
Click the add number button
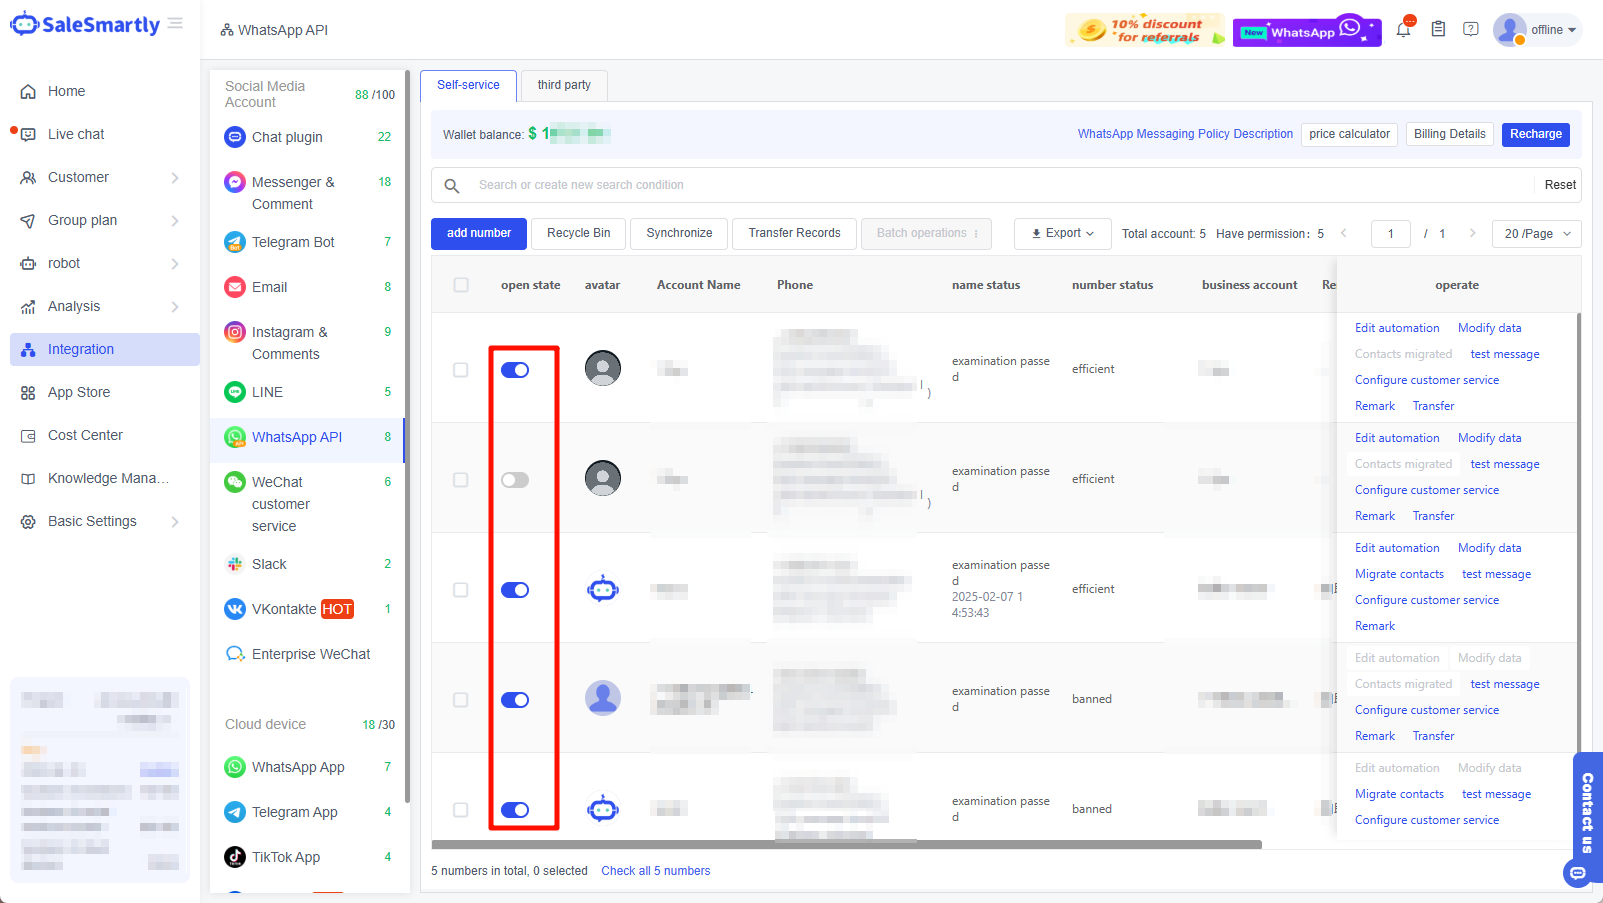tap(478, 233)
